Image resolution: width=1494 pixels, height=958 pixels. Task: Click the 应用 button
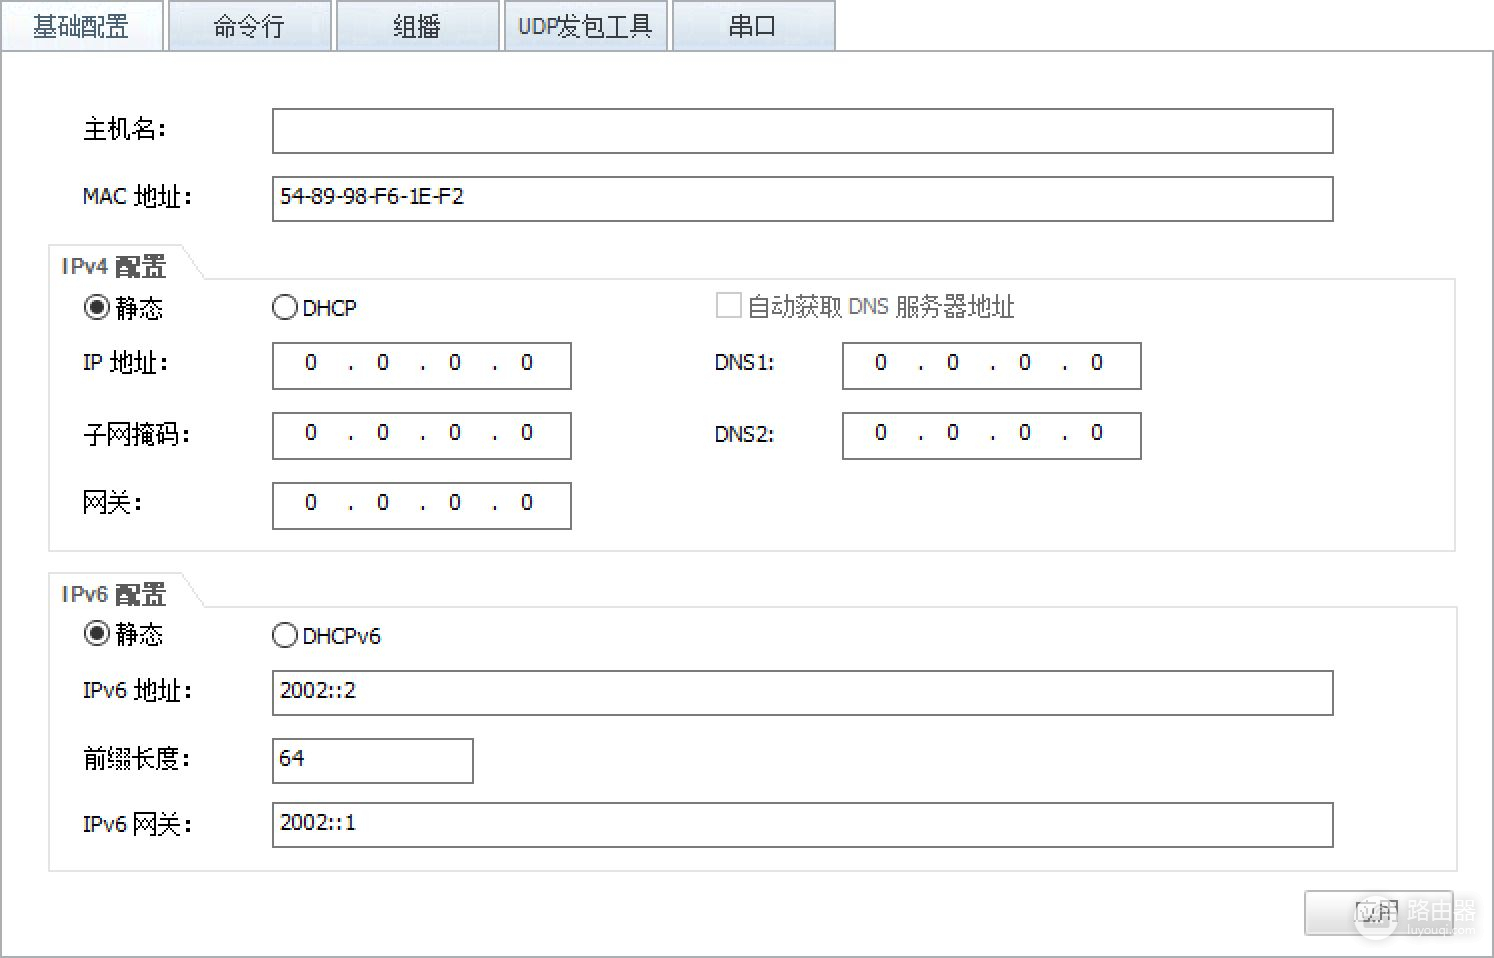pyautogui.click(x=1378, y=912)
